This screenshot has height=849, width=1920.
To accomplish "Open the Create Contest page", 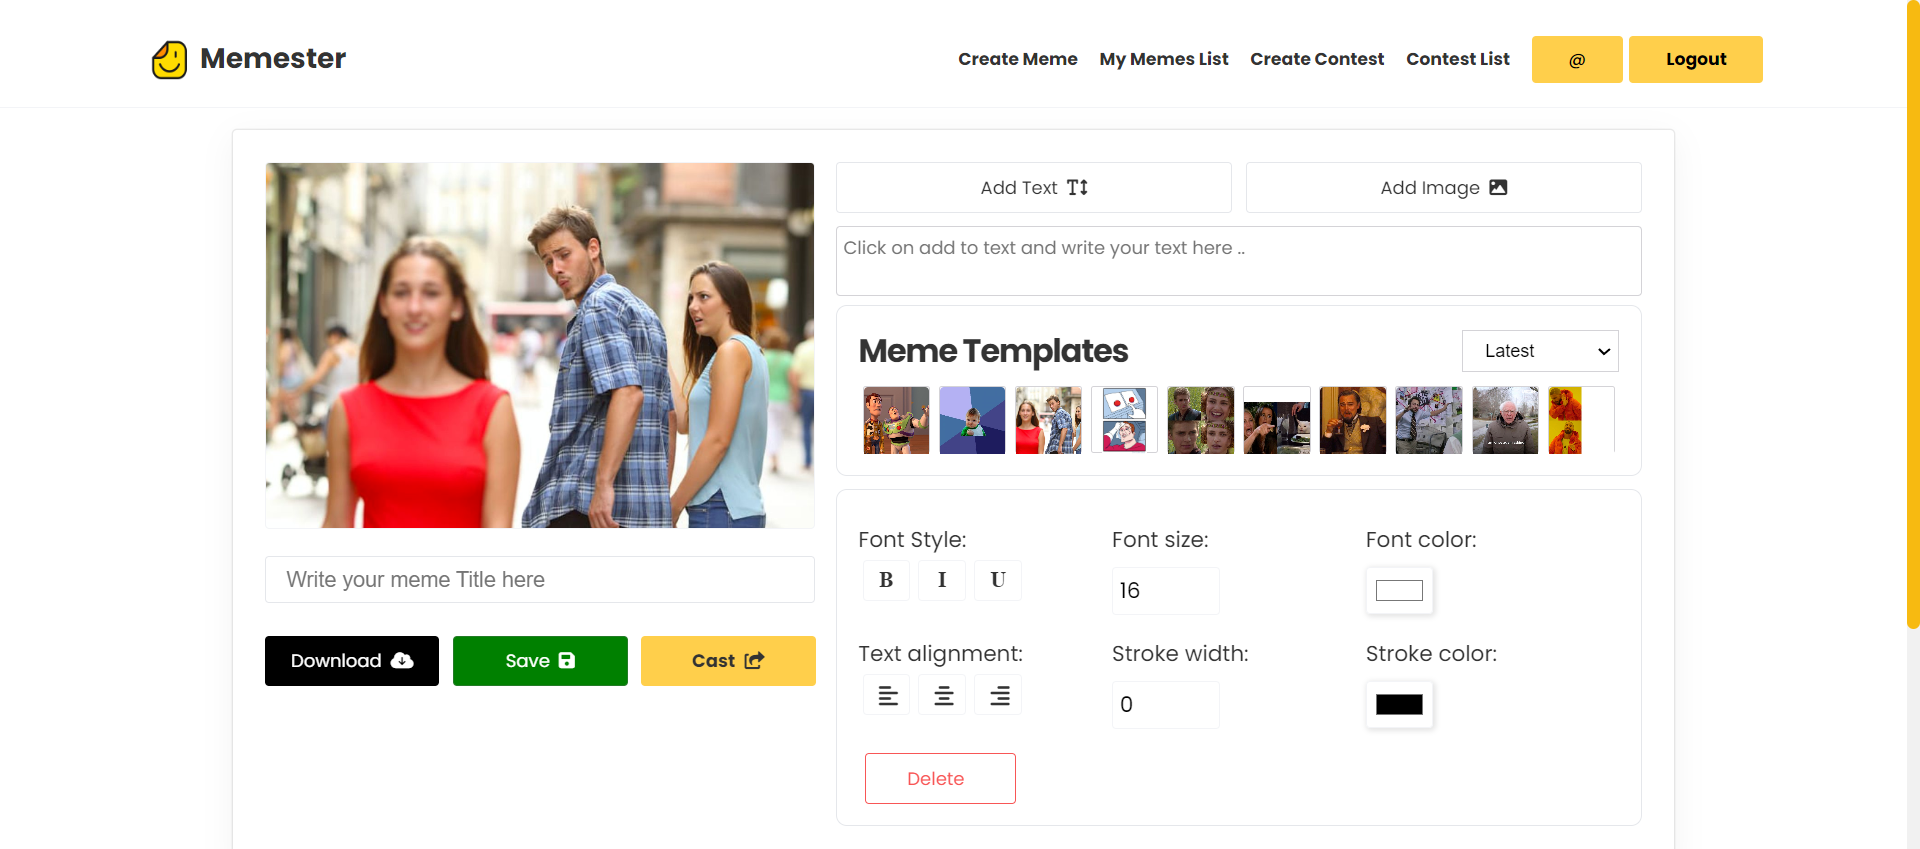I will click(1317, 59).
